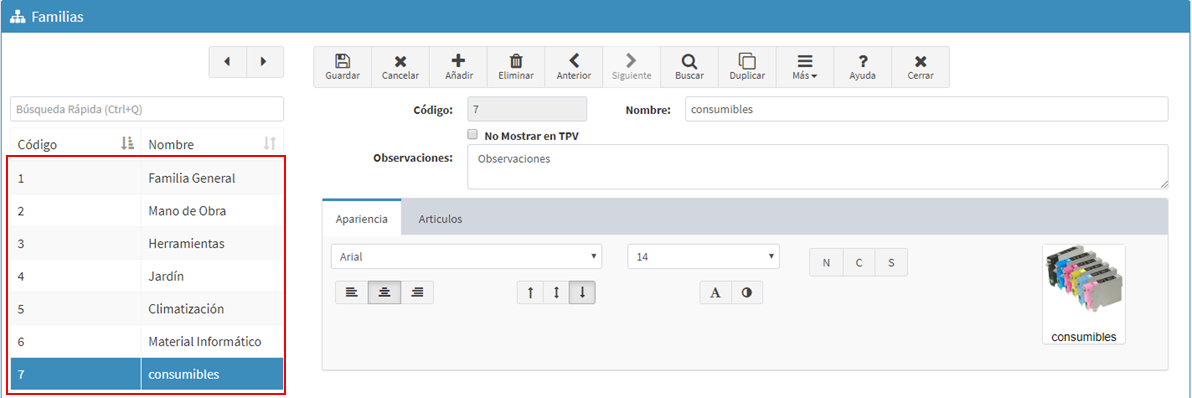Save the family with Guardar

coord(342,67)
